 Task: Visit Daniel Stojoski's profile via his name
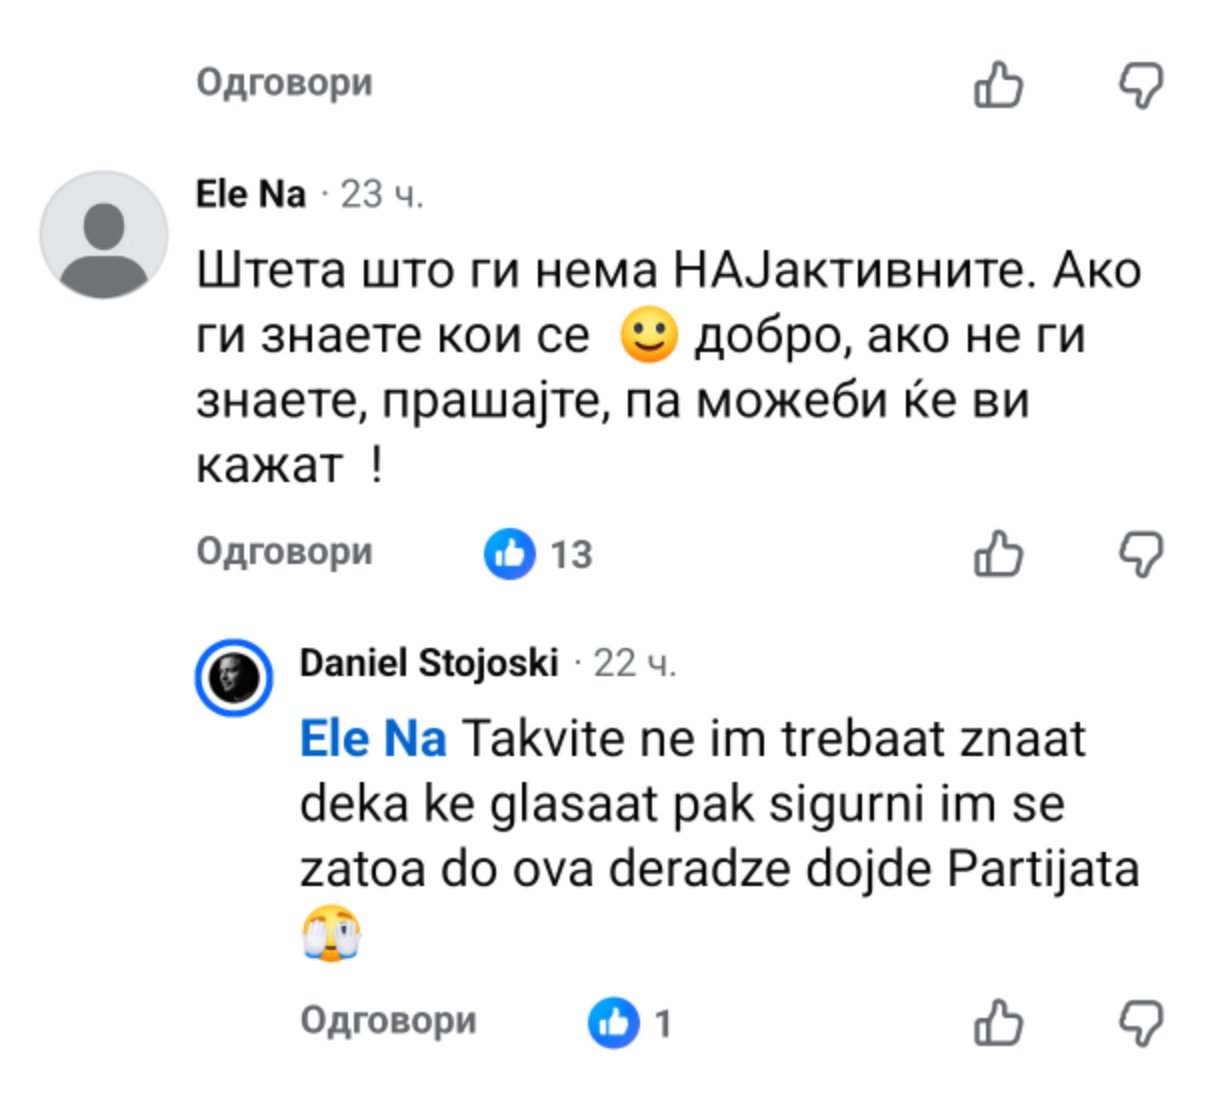coord(428,662)
